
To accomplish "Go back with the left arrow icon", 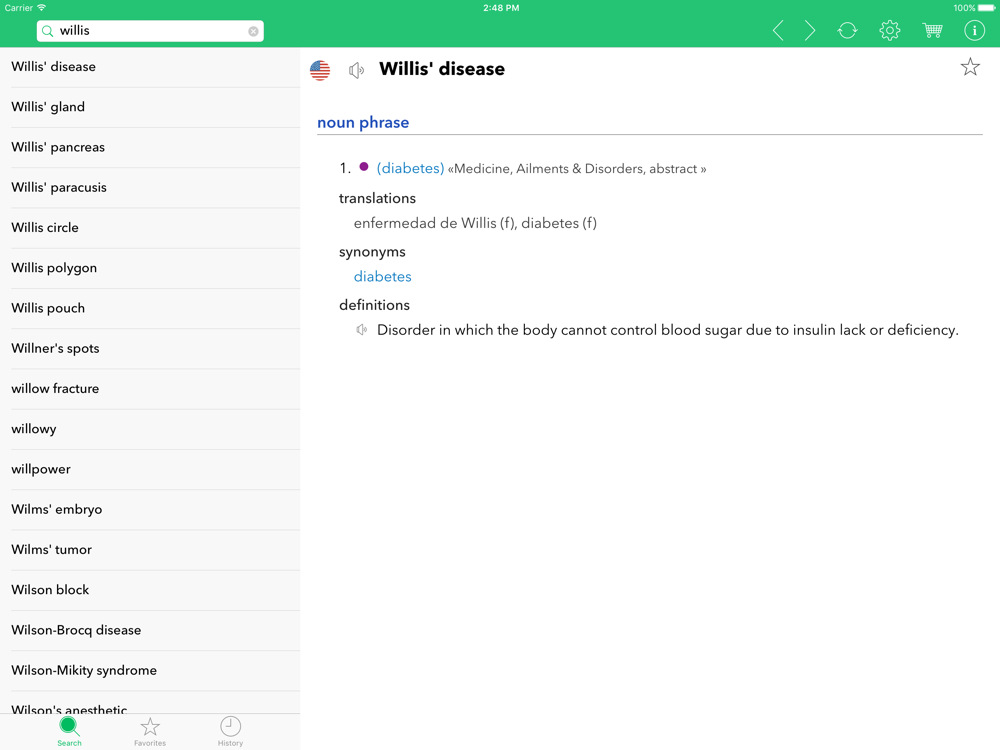I will pos(777,30).
